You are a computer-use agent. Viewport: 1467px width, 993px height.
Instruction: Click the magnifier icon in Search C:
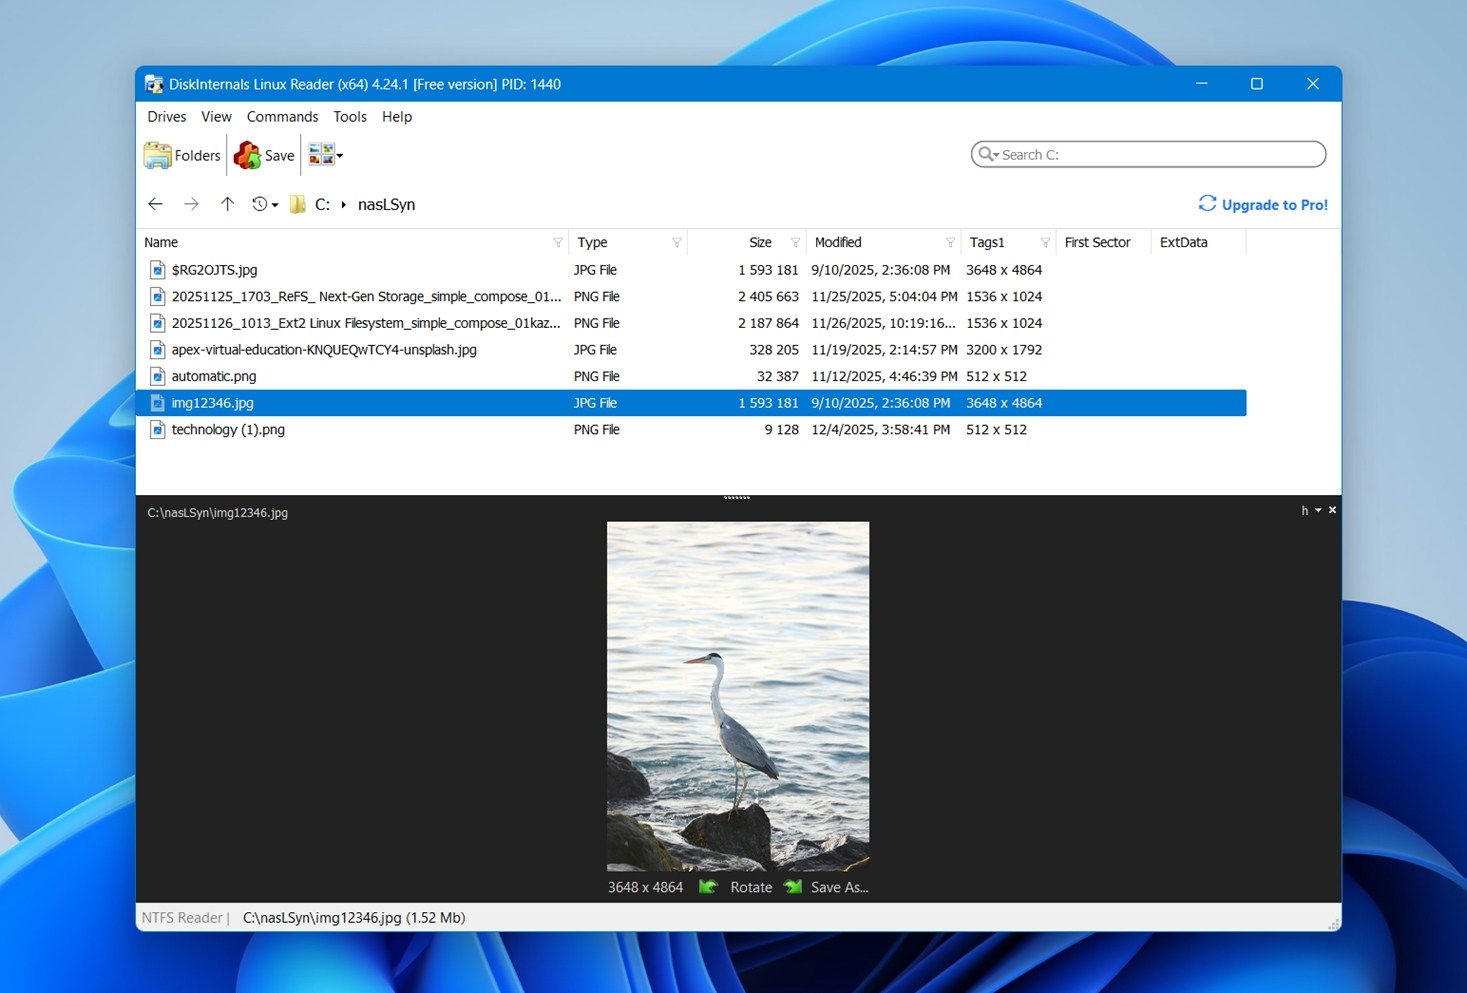pyautogui.click(x=988, y=154)
